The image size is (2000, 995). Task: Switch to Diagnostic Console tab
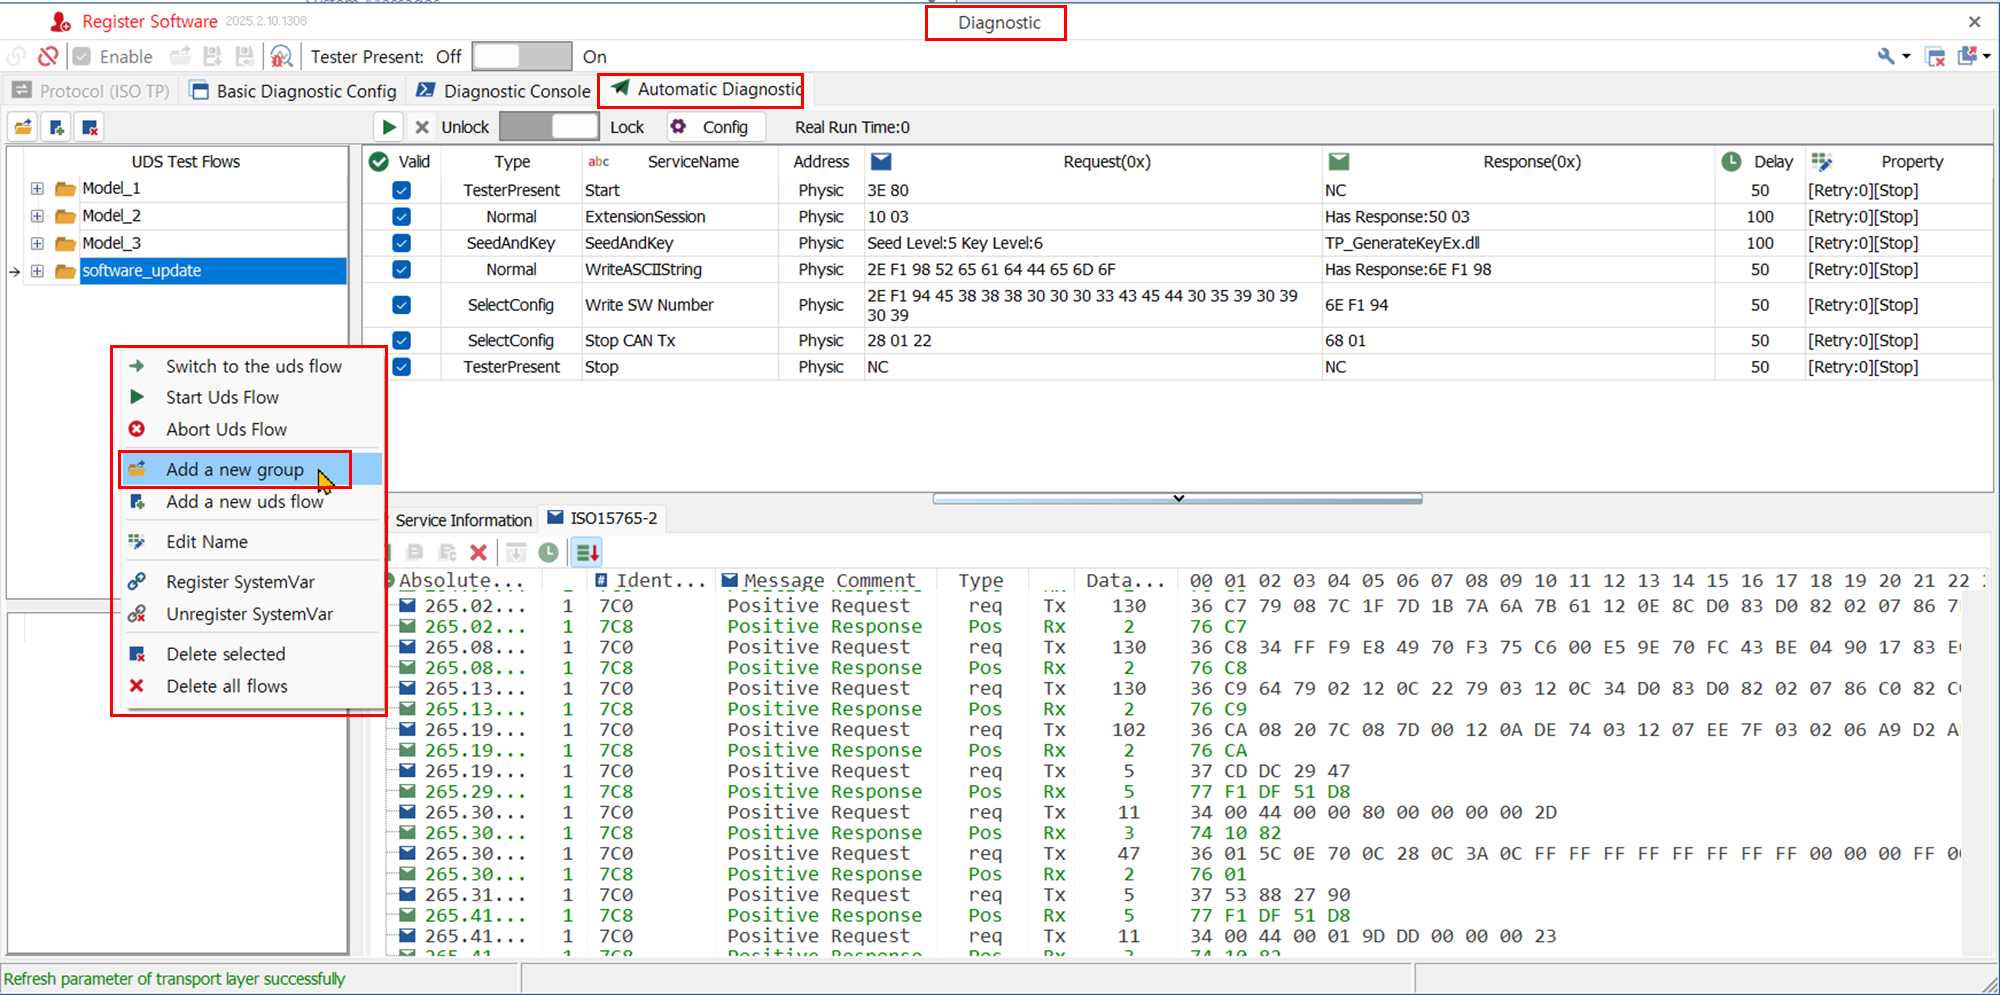504,91
